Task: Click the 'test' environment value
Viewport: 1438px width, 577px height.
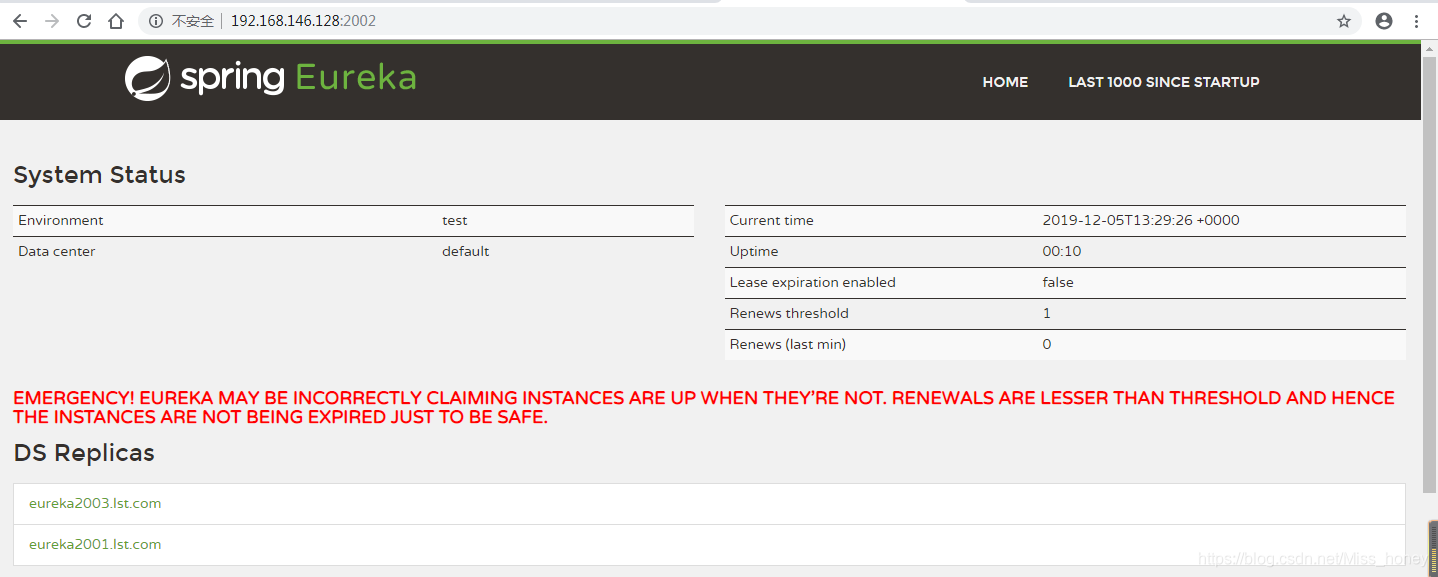Action: pyautogui.click(x=455, y=221)
